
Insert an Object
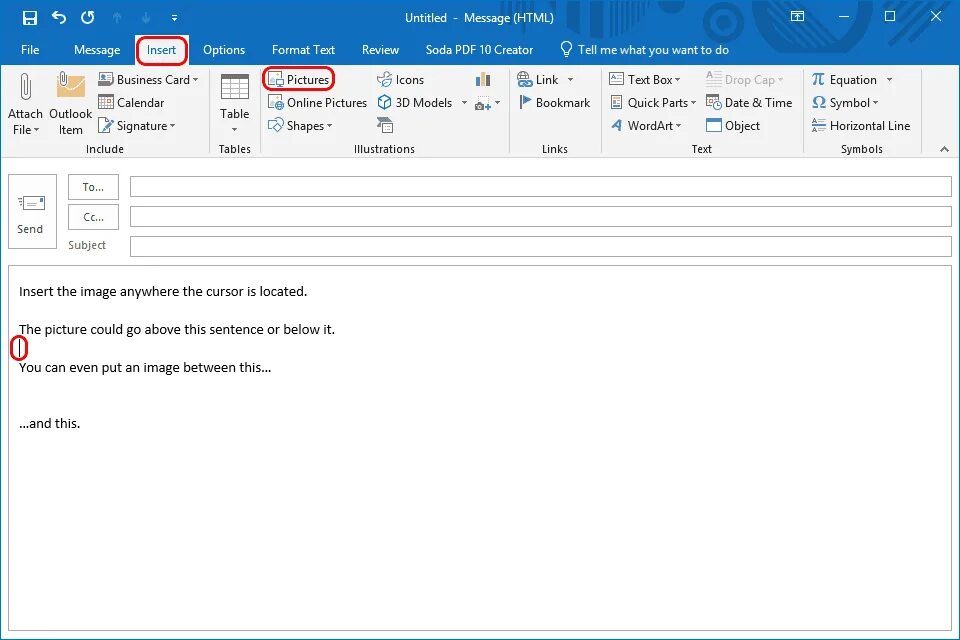pos(733,126)
